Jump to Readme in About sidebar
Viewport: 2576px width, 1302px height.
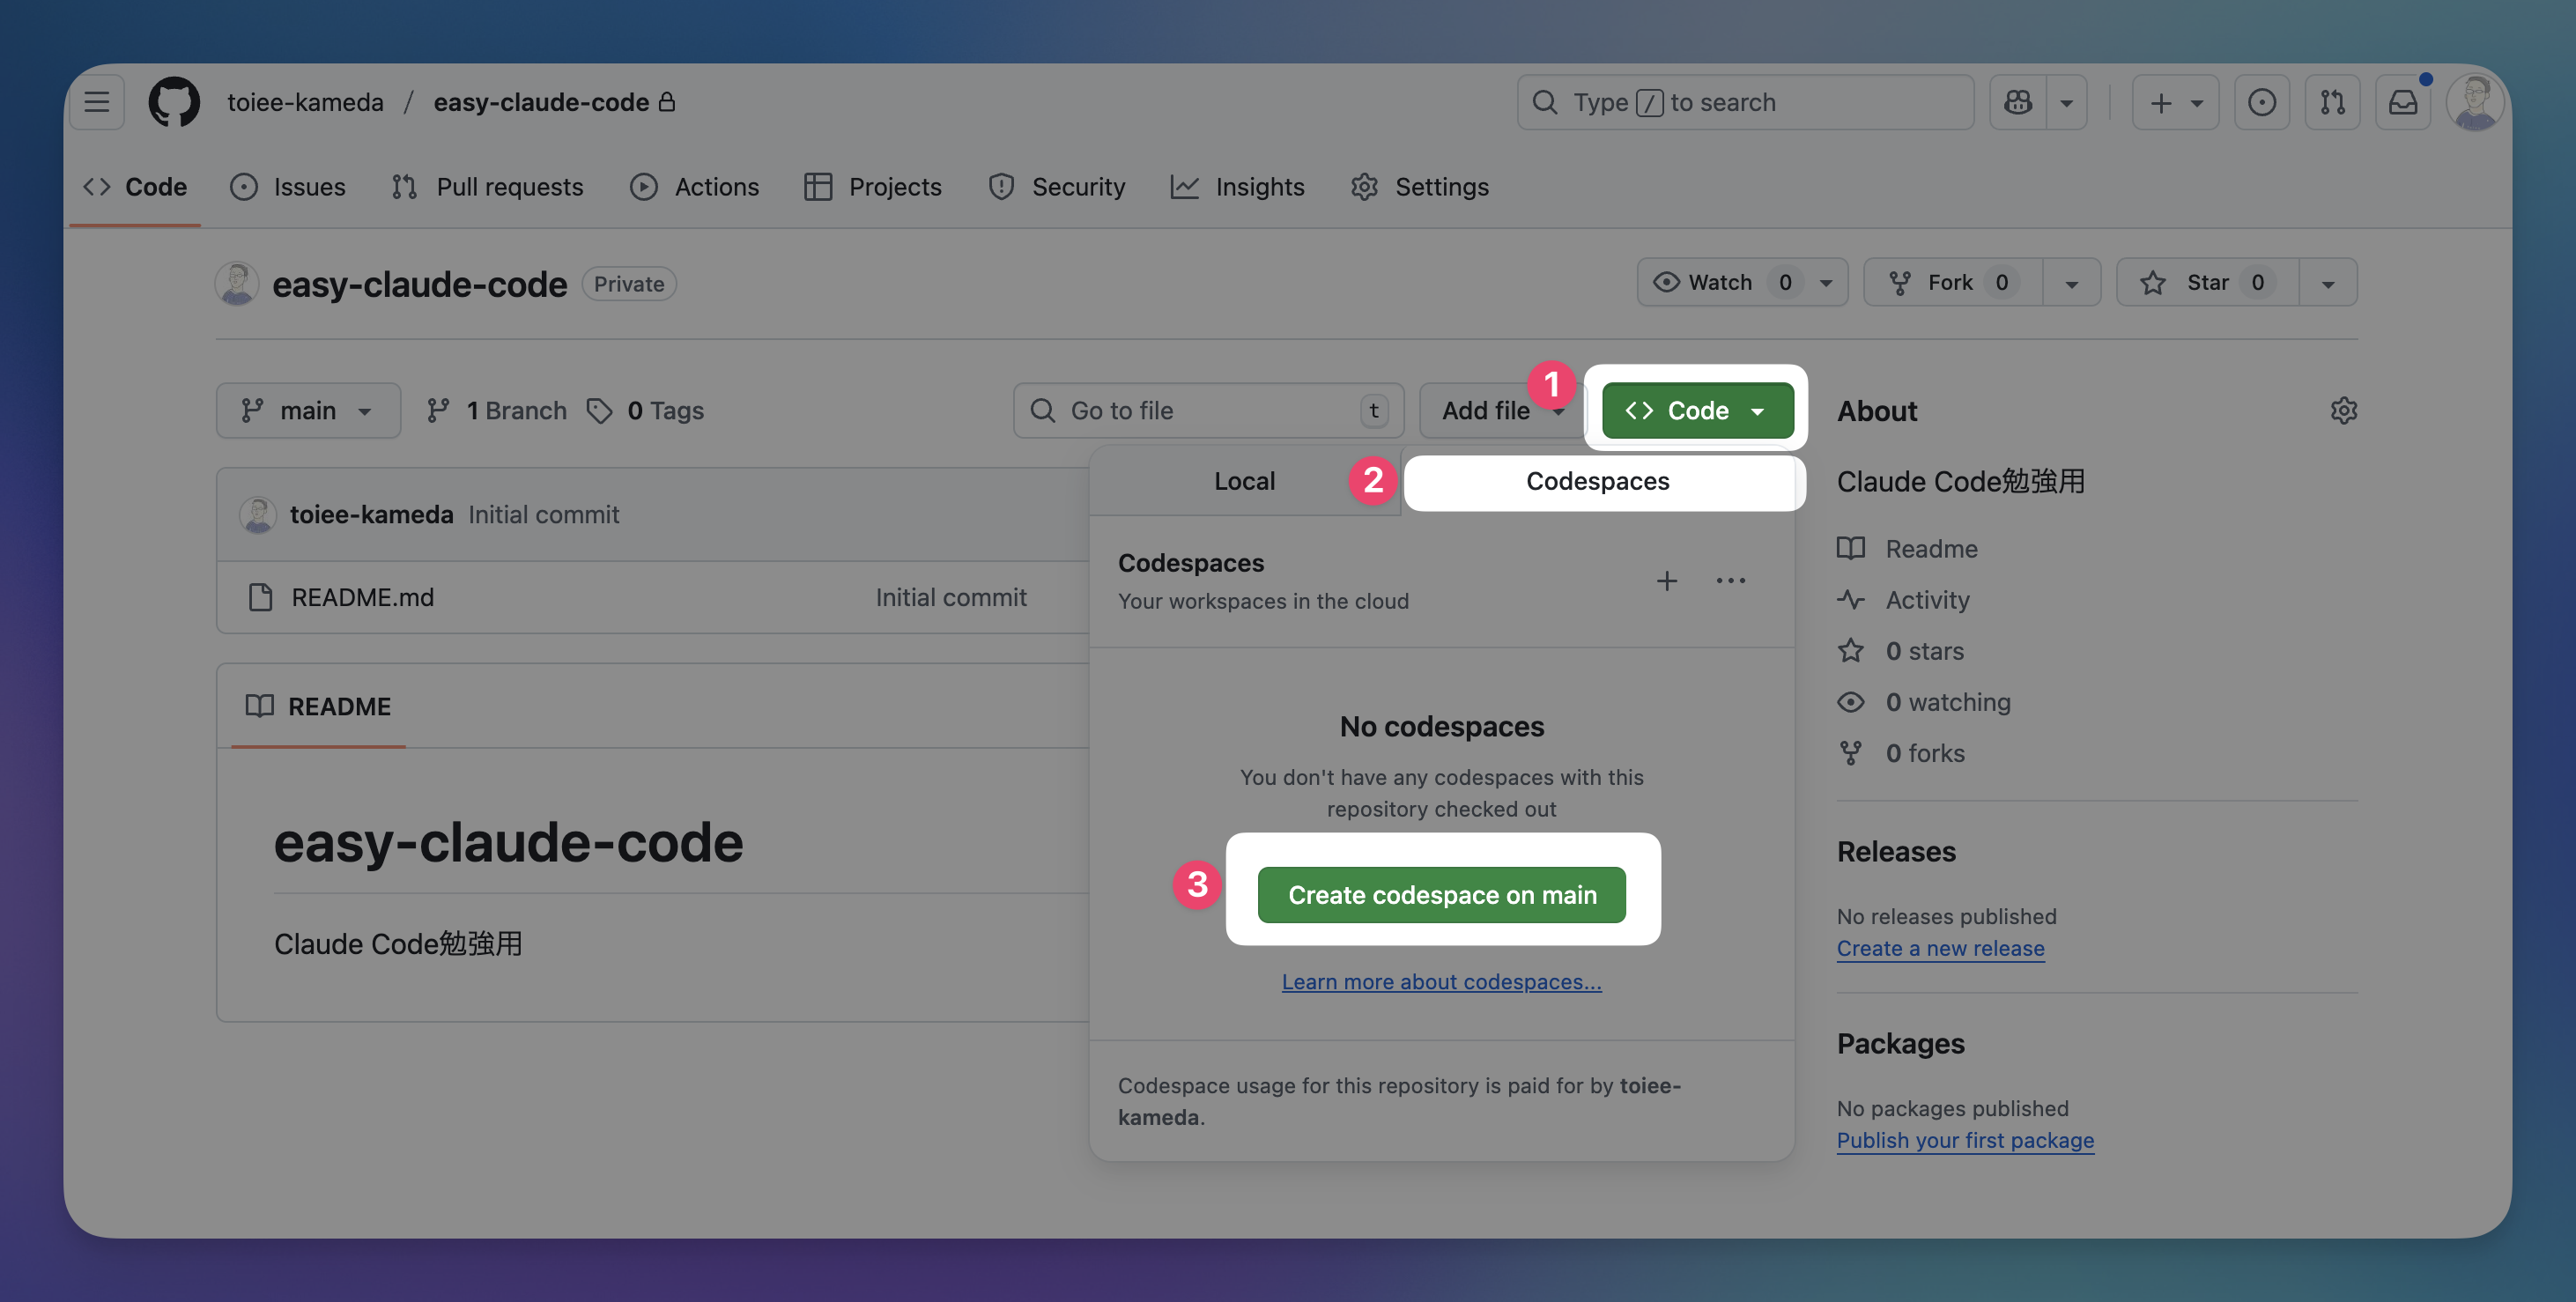(1908, 548)
